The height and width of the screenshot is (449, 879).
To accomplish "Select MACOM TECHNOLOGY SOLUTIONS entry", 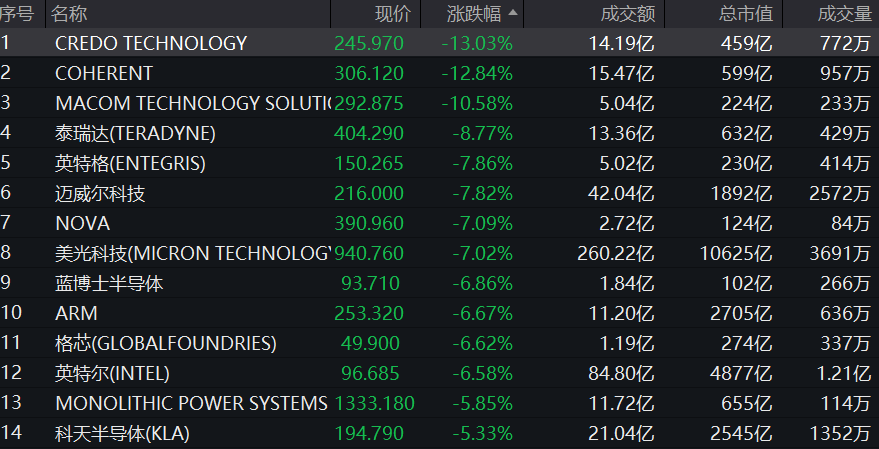I will (x=440, y=103).
